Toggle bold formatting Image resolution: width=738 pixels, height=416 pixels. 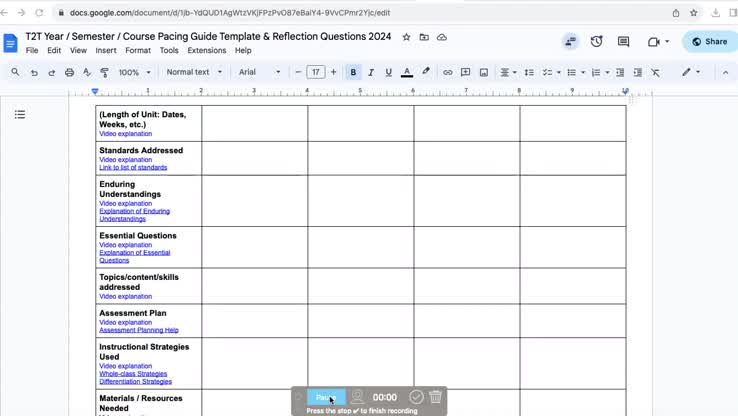[x=353, y=72]
